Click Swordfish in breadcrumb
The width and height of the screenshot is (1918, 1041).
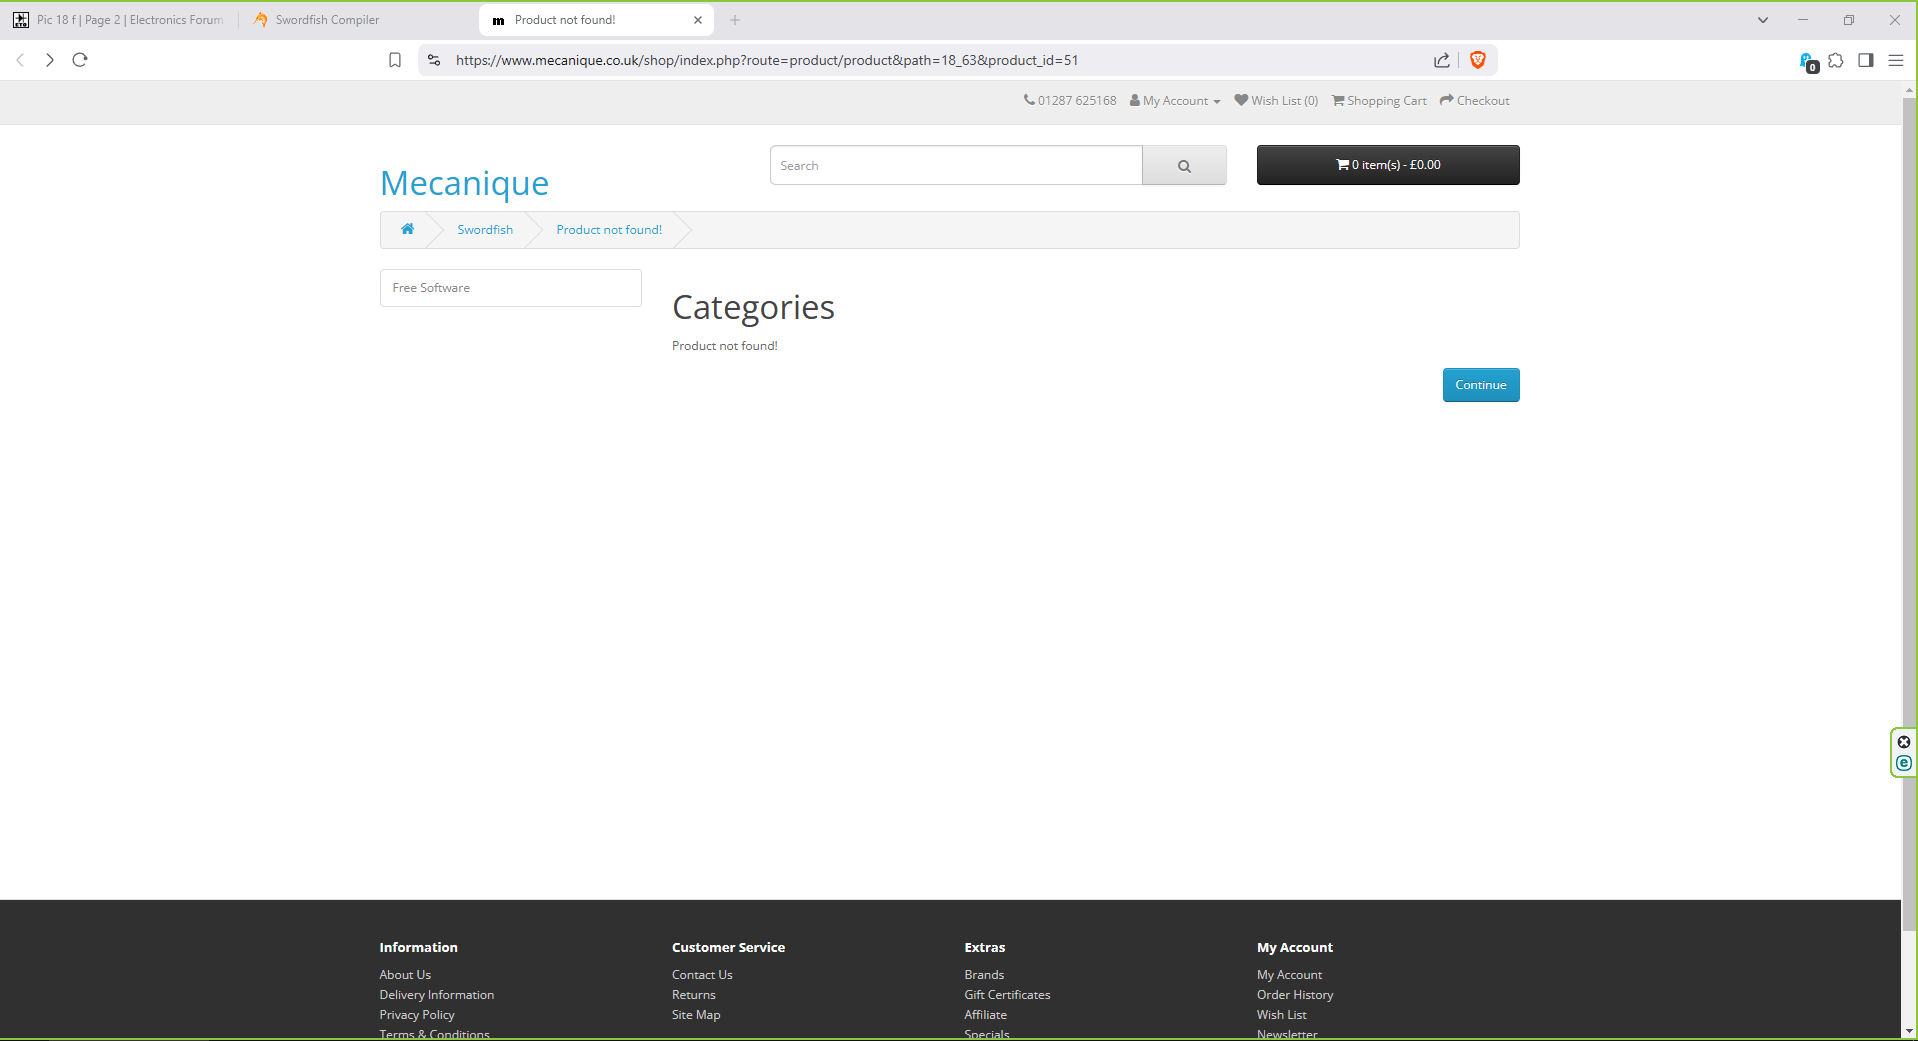[485, 230]
